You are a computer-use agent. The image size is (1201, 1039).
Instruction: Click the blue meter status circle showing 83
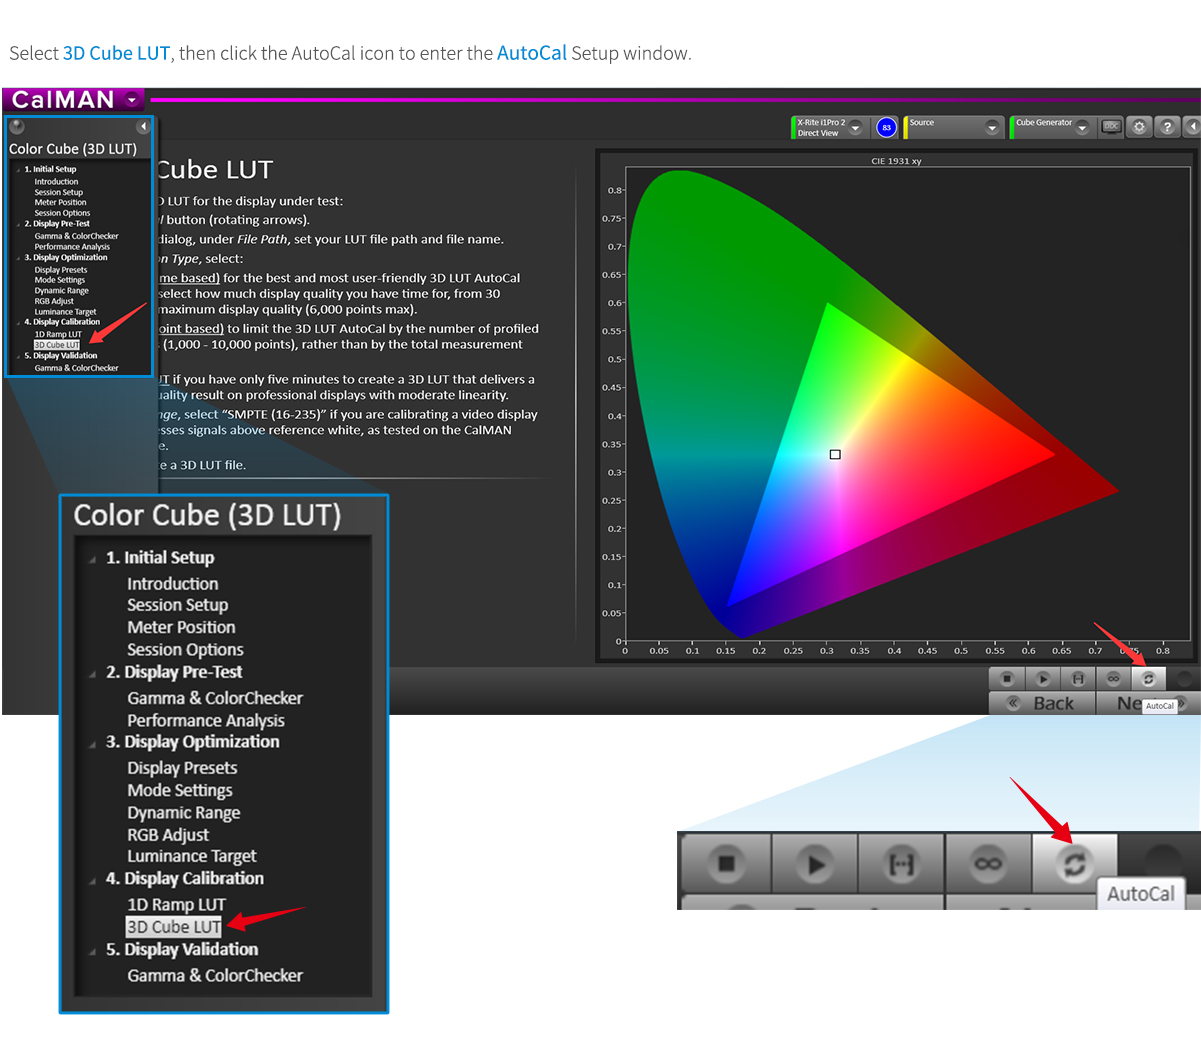pyautogui.click(x=886, y=127)
